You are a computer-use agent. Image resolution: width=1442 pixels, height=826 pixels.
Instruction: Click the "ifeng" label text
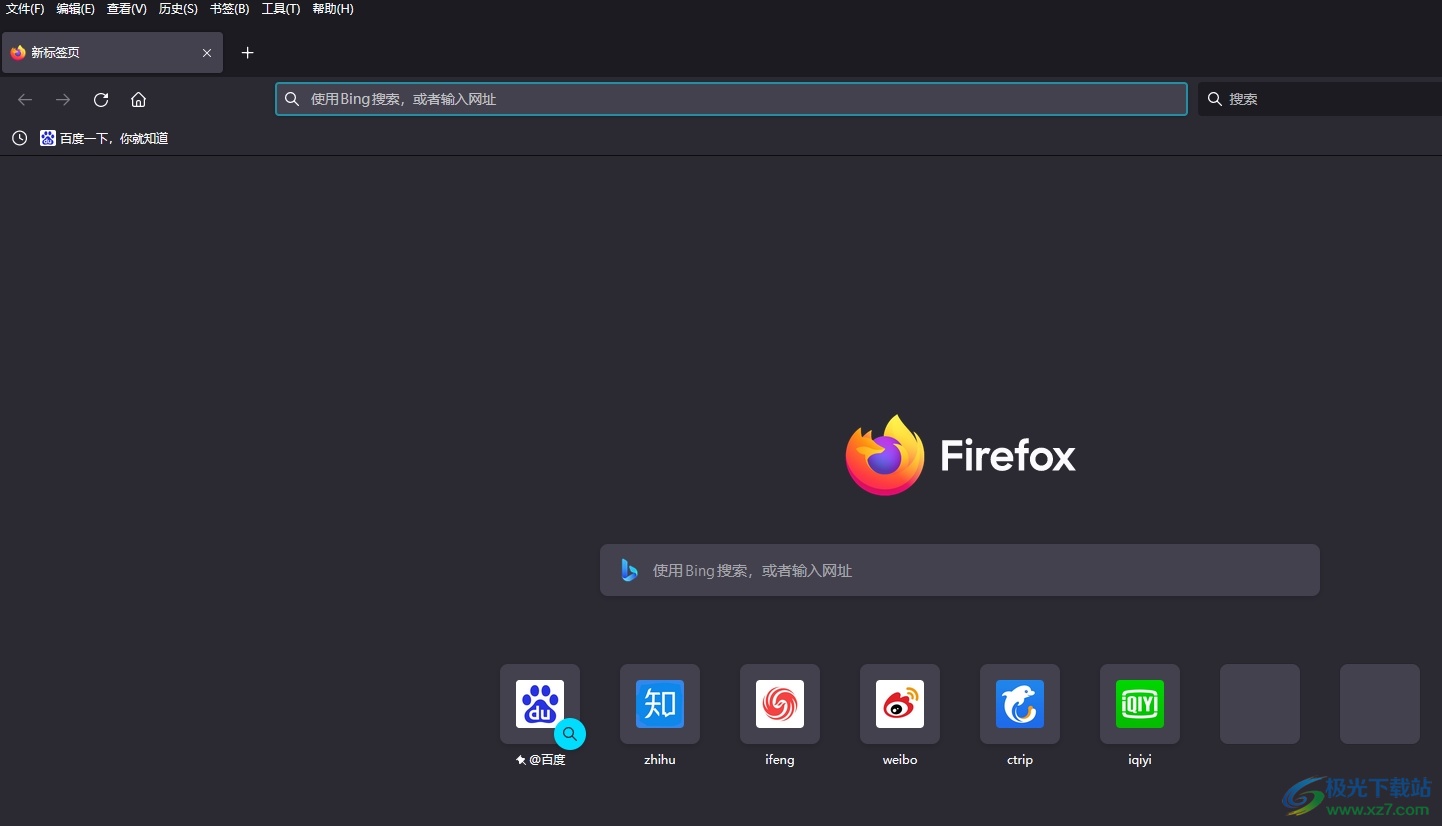pyautogui.click(x=780, y=760)
